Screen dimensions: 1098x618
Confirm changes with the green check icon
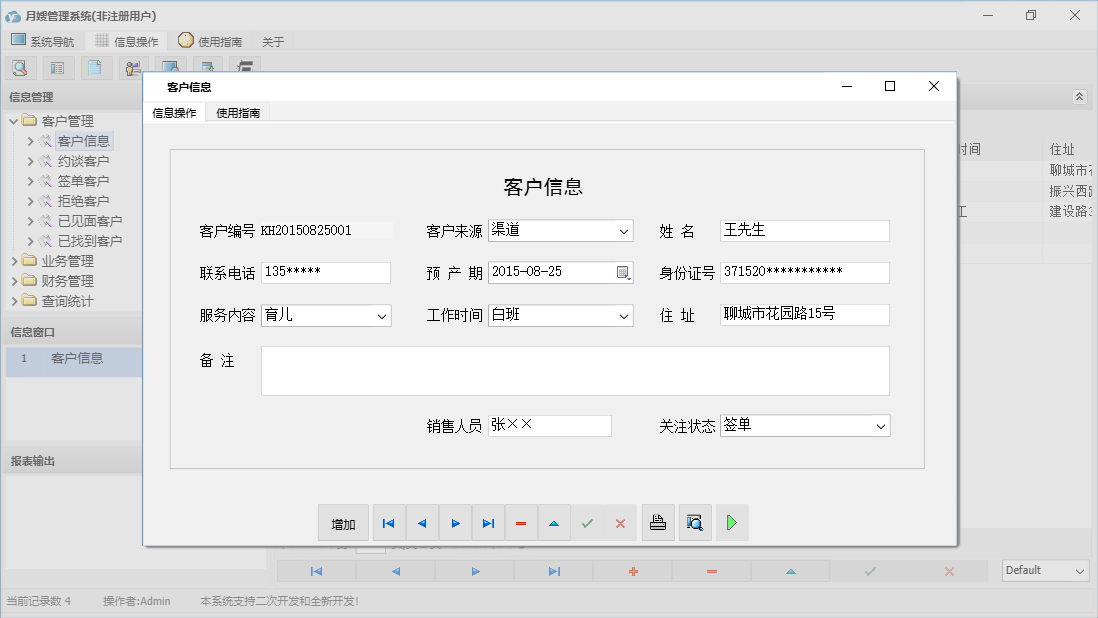click(587, 522)
